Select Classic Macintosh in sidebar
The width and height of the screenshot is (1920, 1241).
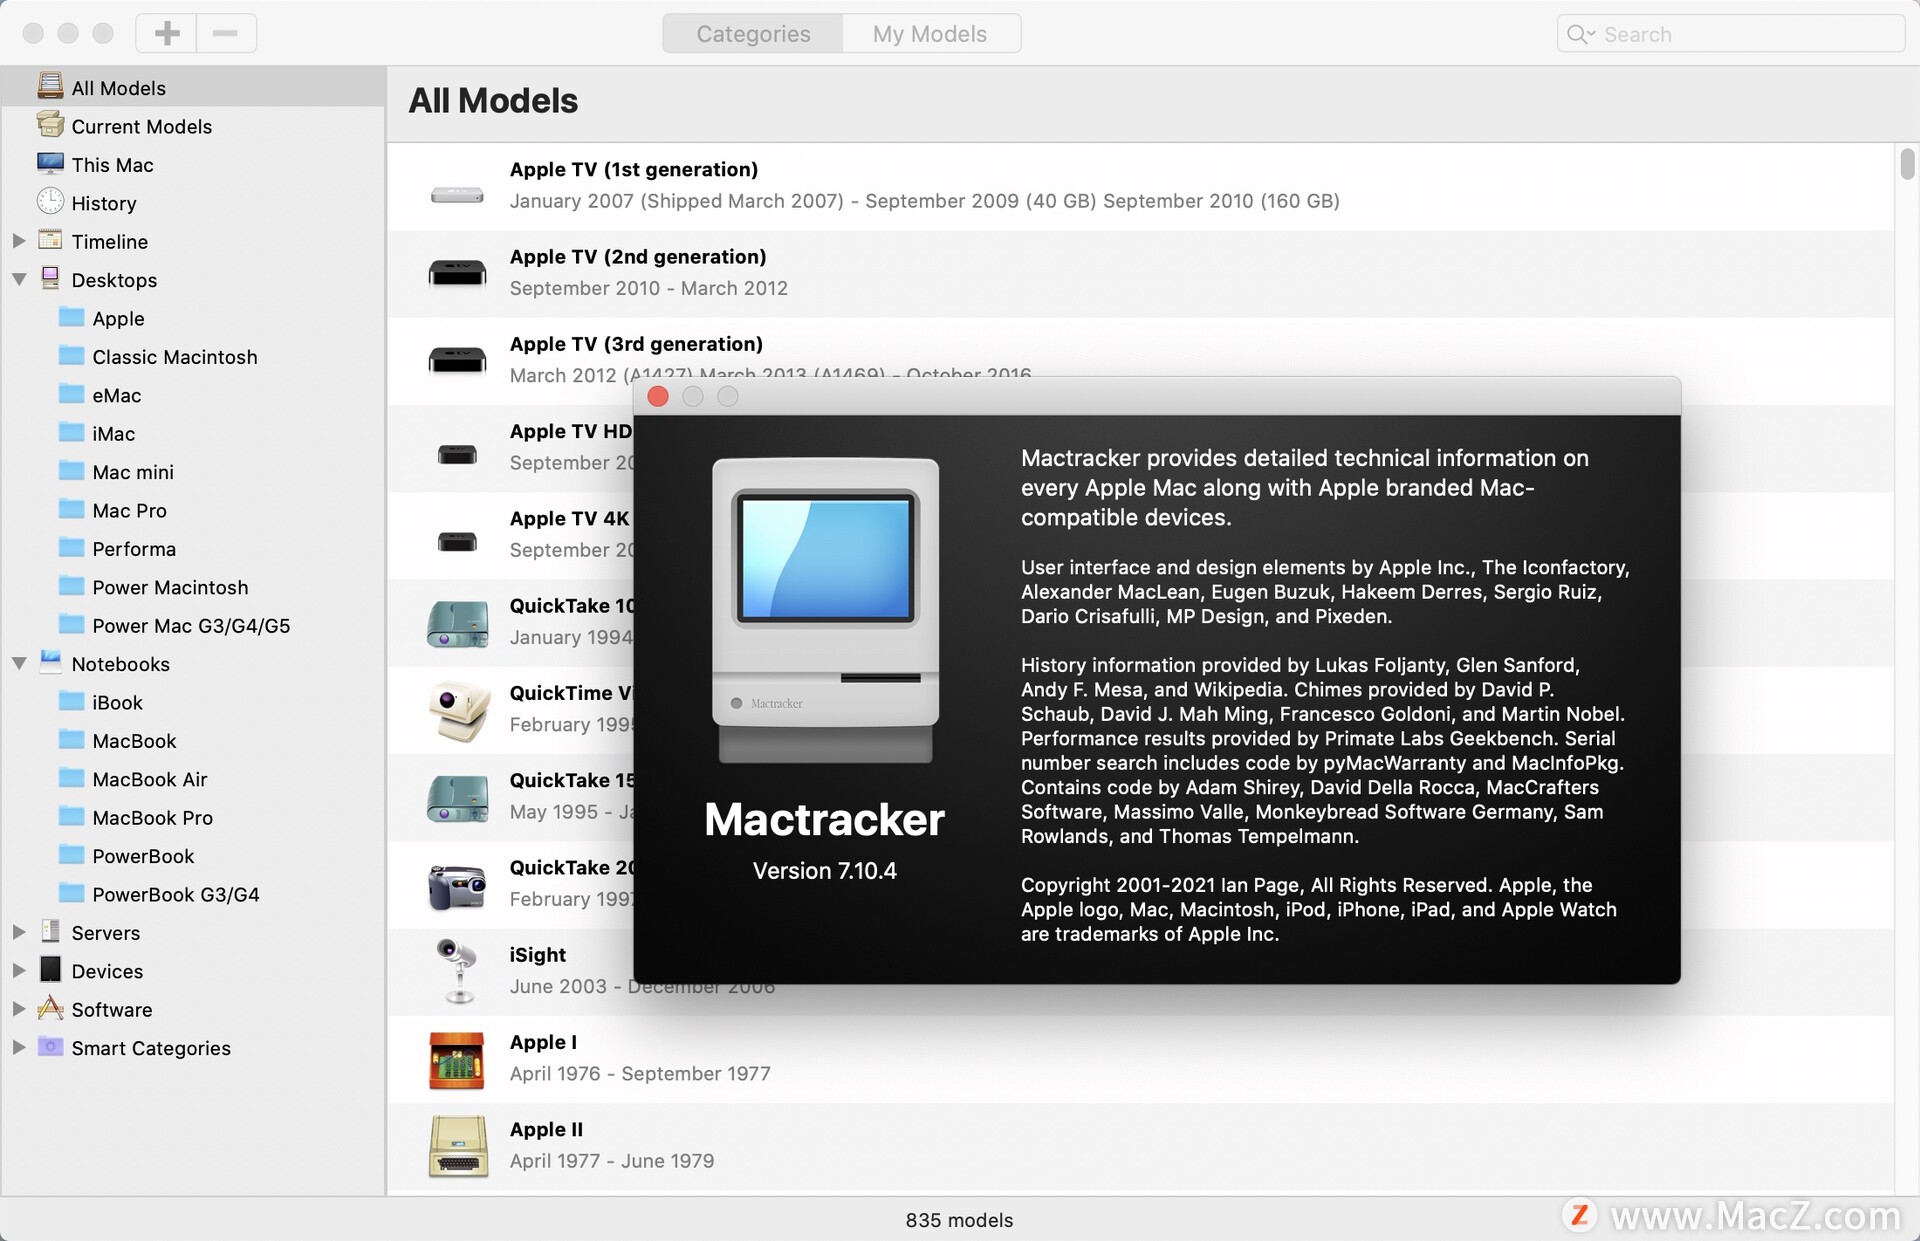point(175,357)
